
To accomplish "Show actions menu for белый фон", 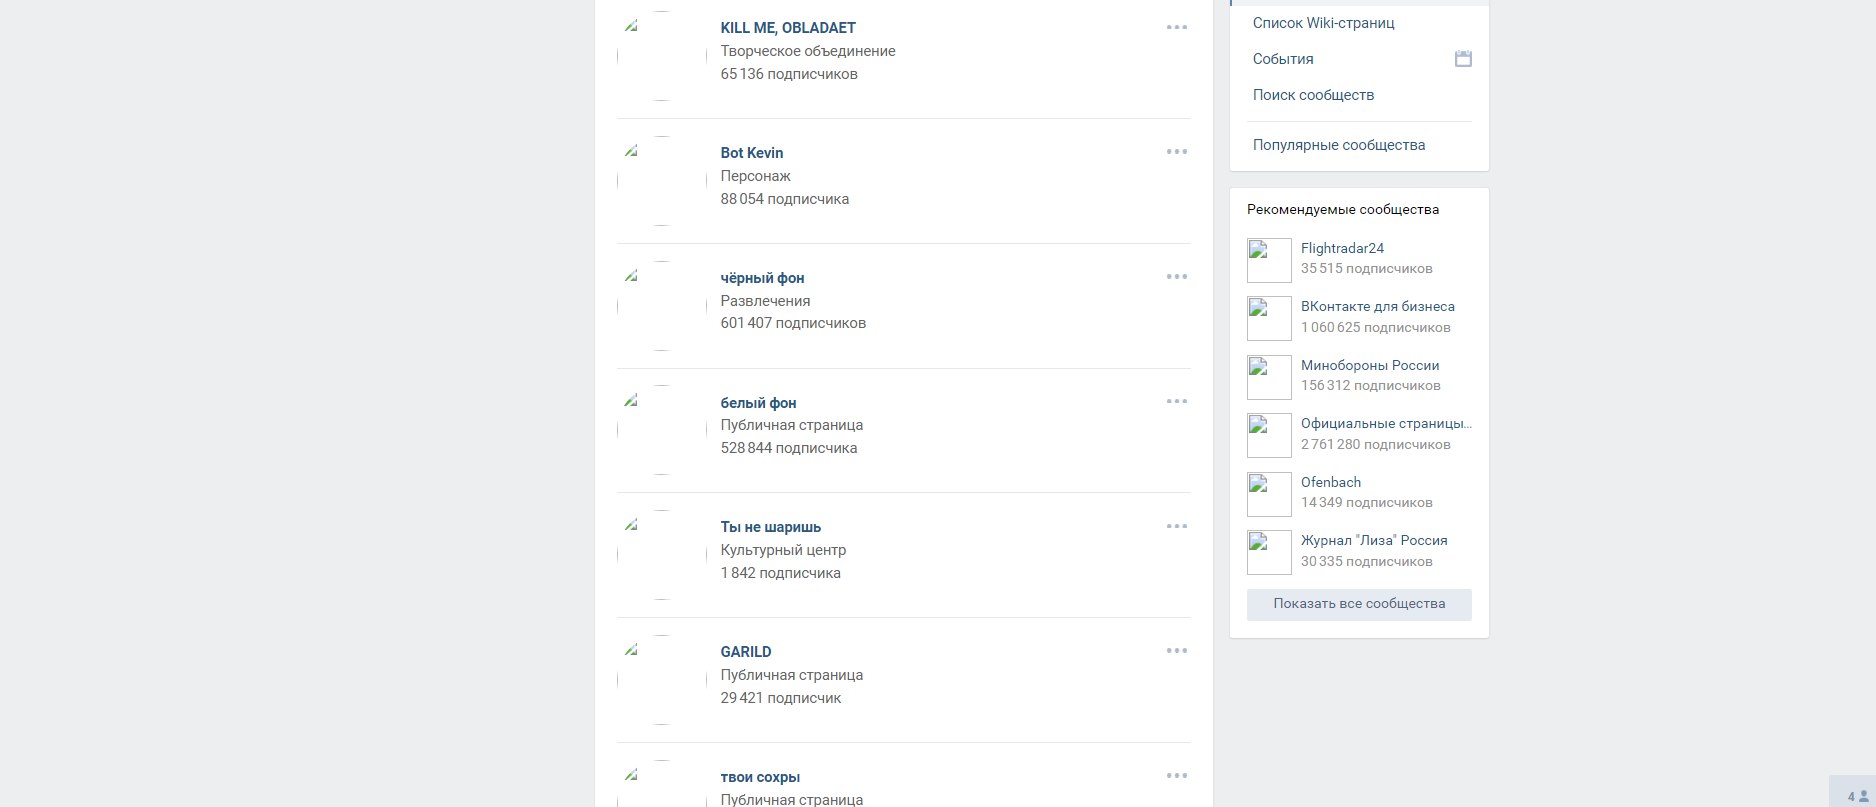I will click(1176, 402).
